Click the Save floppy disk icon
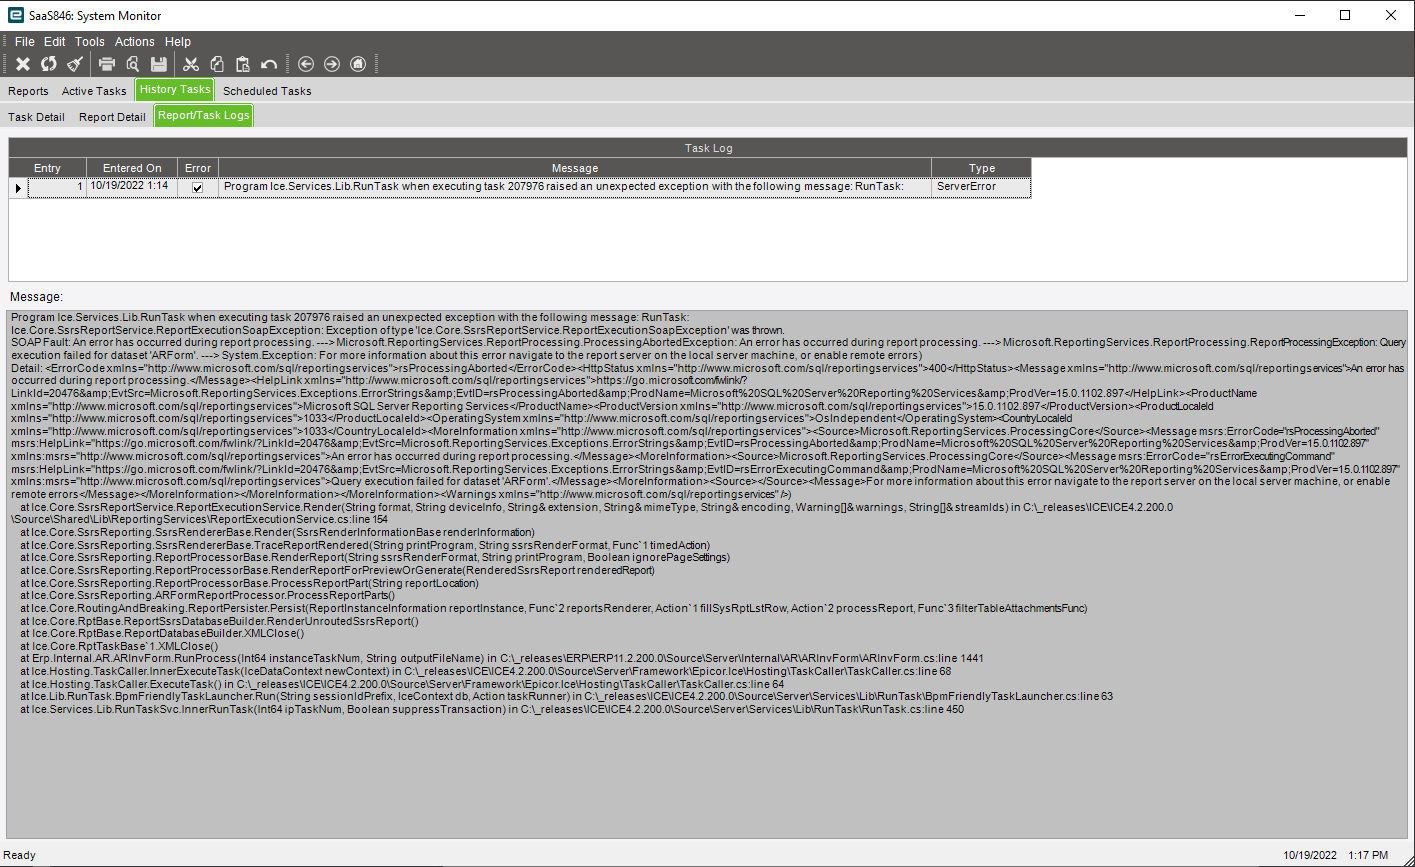Screen dimensions: 1415x867 158,64
